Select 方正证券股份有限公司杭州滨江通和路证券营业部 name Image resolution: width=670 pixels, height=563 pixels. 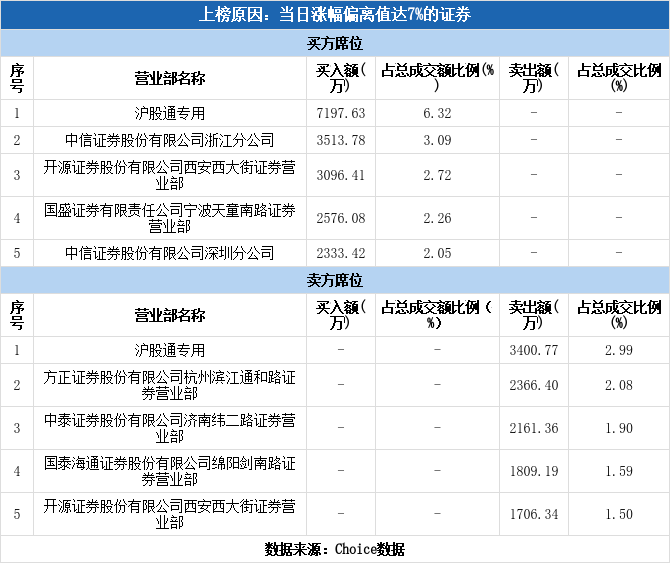tap(170, 385)
